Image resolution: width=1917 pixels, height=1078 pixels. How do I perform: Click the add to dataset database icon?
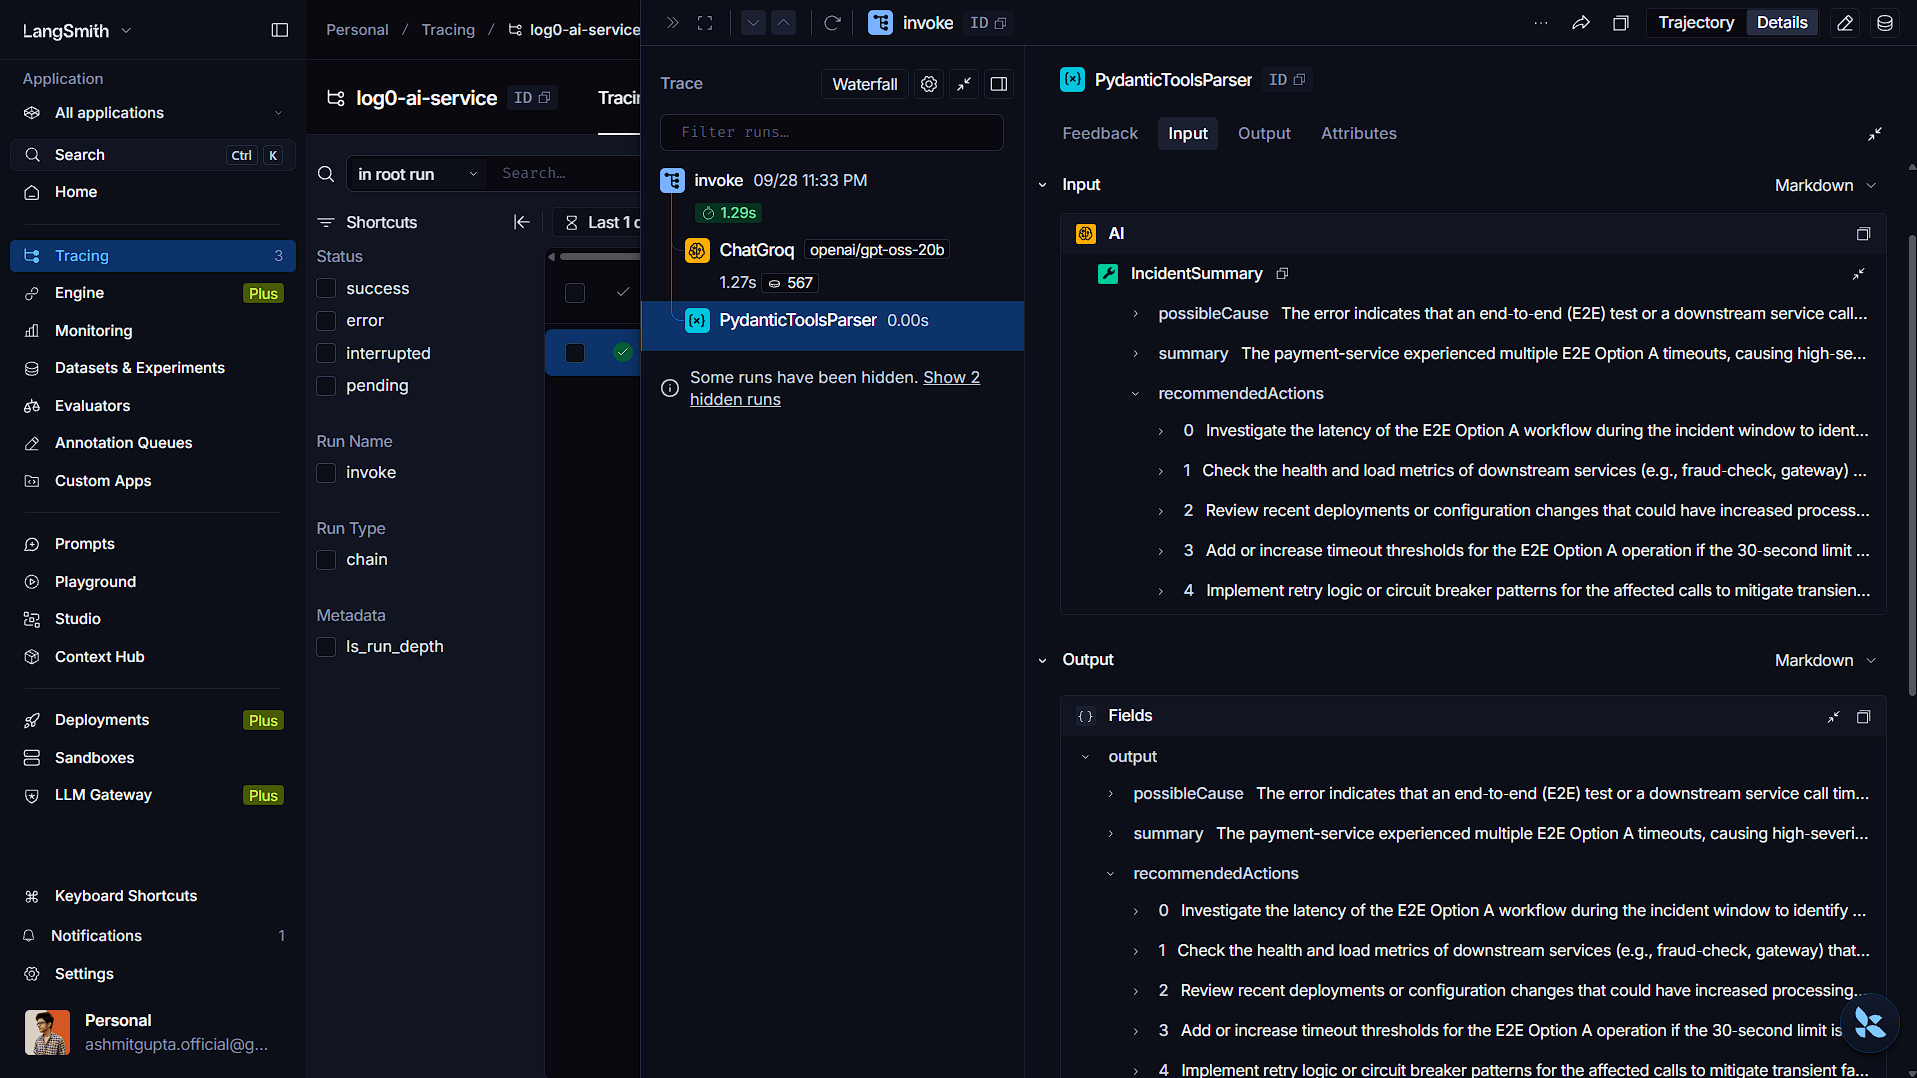(1885, 23)
